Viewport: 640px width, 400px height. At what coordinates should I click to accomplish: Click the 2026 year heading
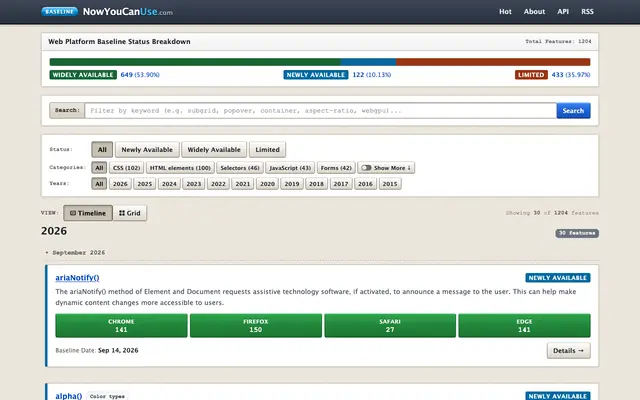[54, 231]
